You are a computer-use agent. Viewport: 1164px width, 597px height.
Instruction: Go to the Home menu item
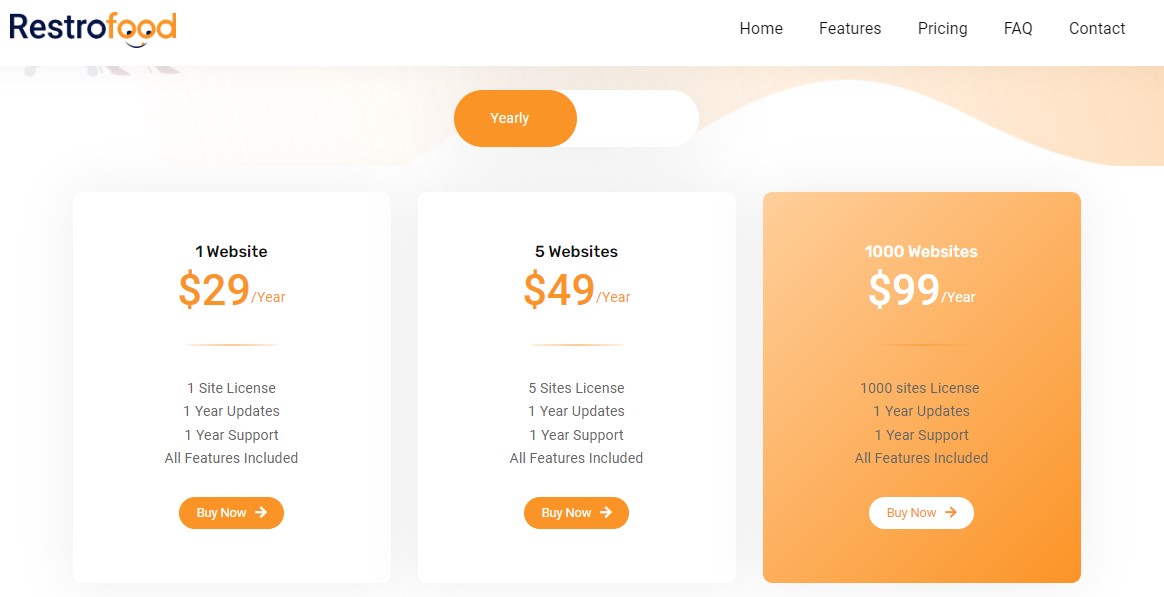point(761,29)
